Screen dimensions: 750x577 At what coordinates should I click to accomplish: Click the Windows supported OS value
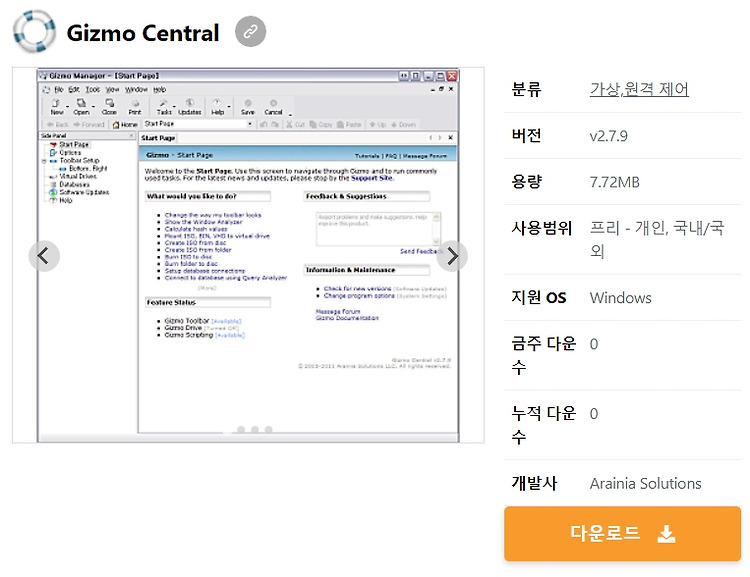[x=620, y=298]
